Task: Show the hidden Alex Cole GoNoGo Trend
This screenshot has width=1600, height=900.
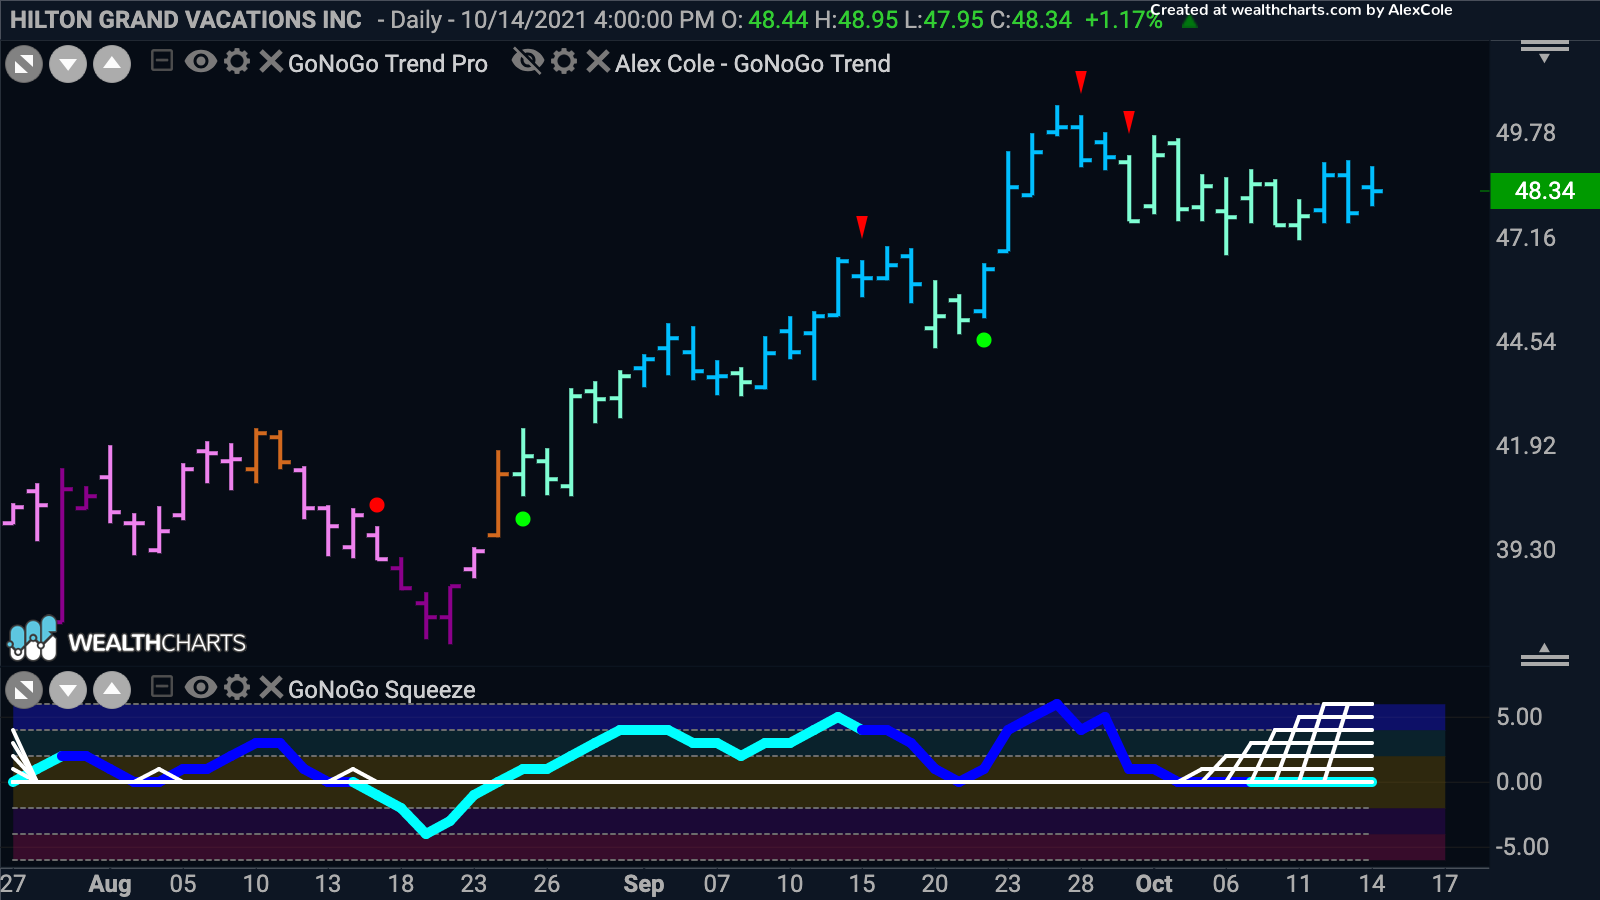Action: pyautogui.click(x=528, y=62)
